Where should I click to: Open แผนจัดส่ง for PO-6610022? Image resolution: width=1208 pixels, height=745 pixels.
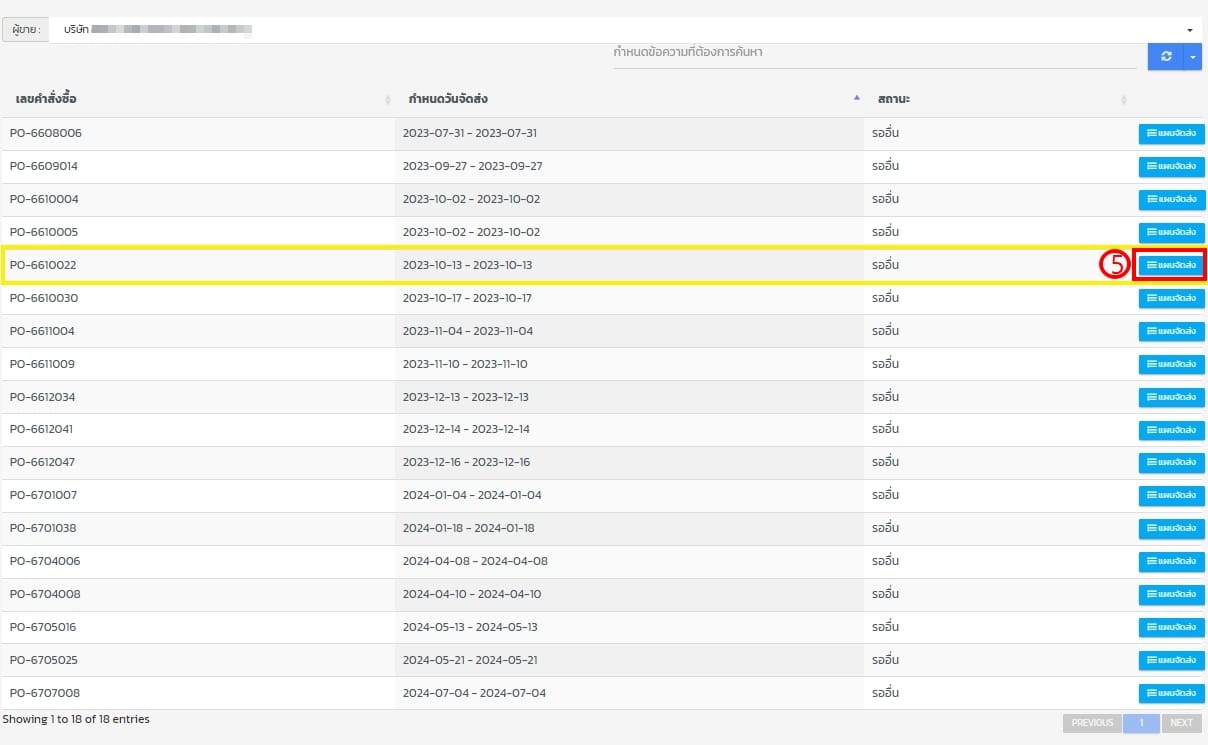[1171, 265]
